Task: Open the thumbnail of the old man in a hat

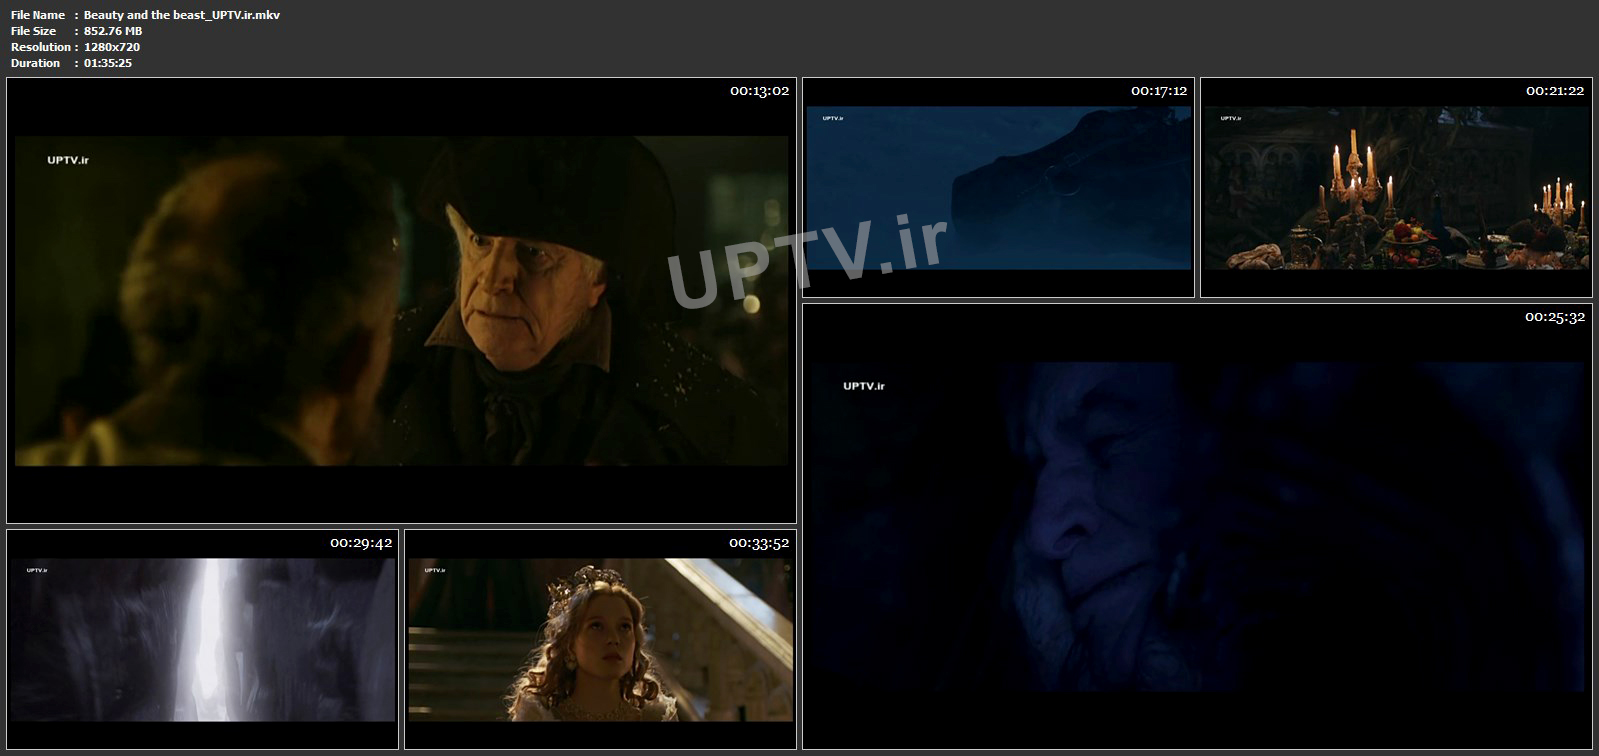Action: [401, 301]
